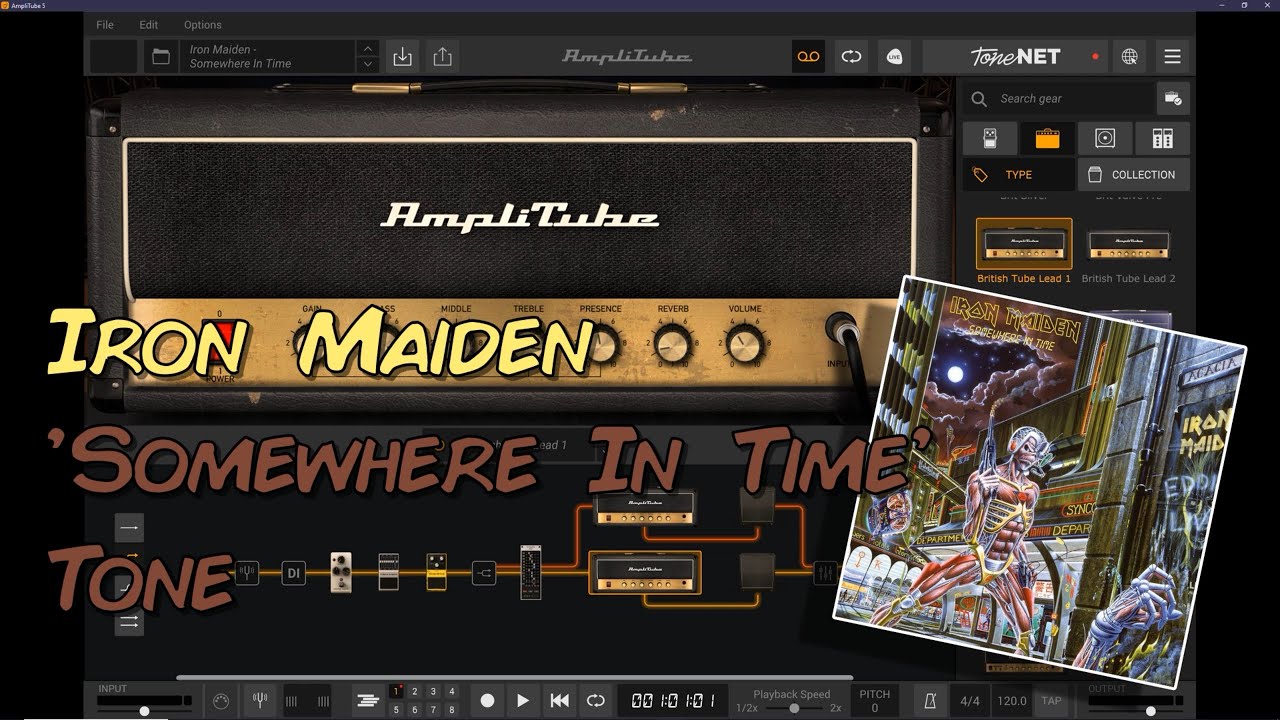Adjust the Playback Speed slider
This screenshot has width=1280, height=720.
pos(793,708)
